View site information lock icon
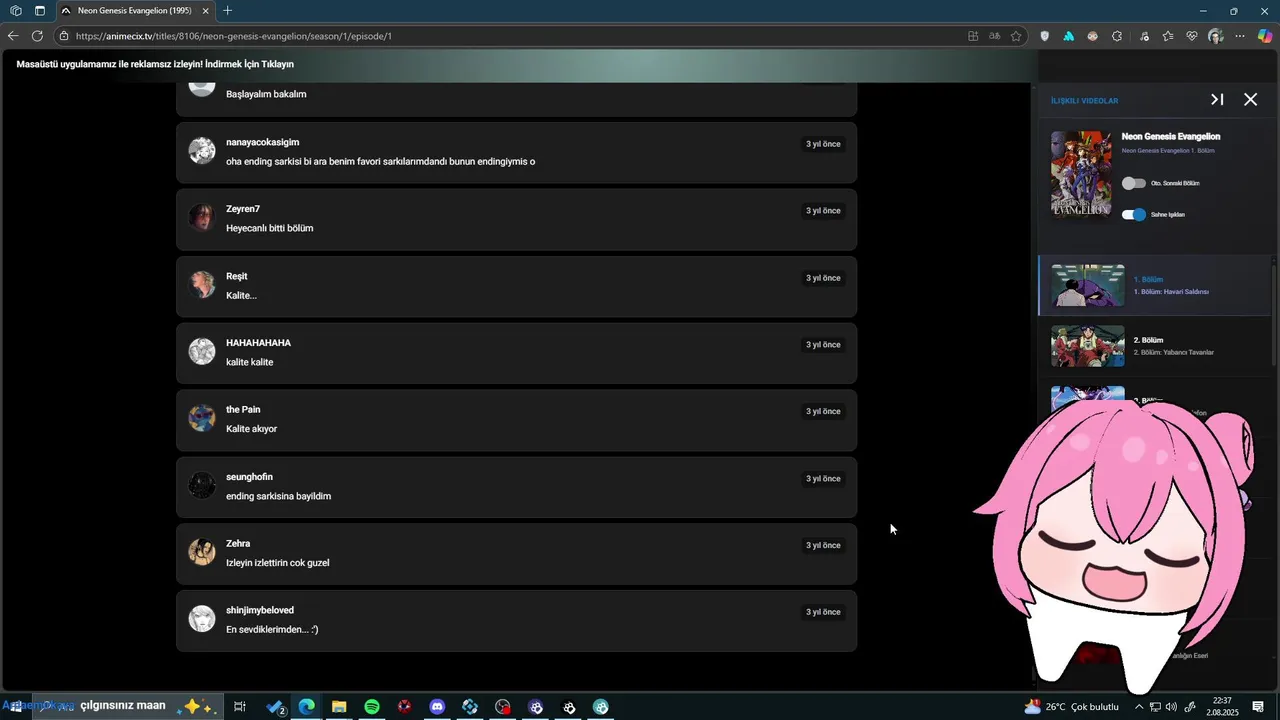The width and height of the screenshot is (1280, 720). (64, 36)
